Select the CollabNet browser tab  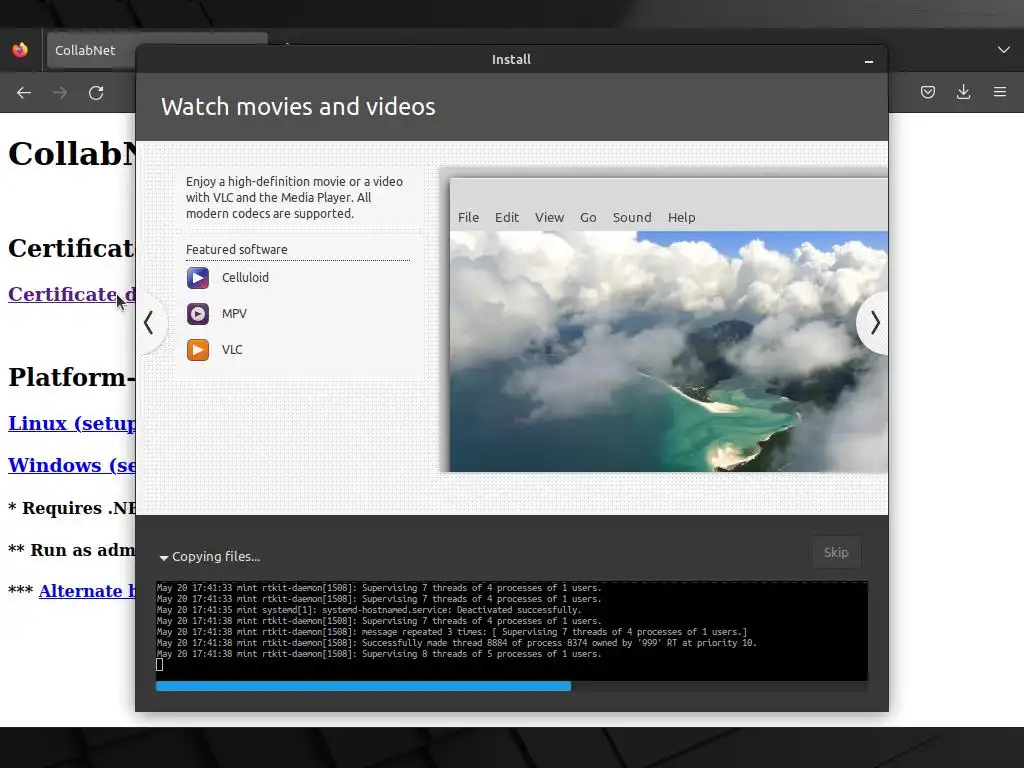91,50
